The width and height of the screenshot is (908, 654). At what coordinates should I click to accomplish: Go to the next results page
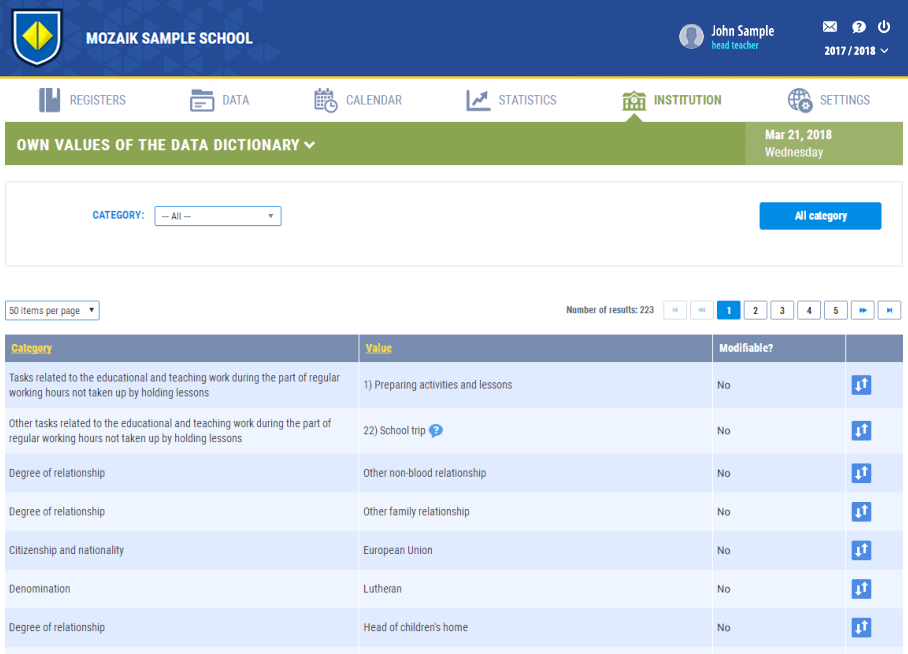coord(862,310)
